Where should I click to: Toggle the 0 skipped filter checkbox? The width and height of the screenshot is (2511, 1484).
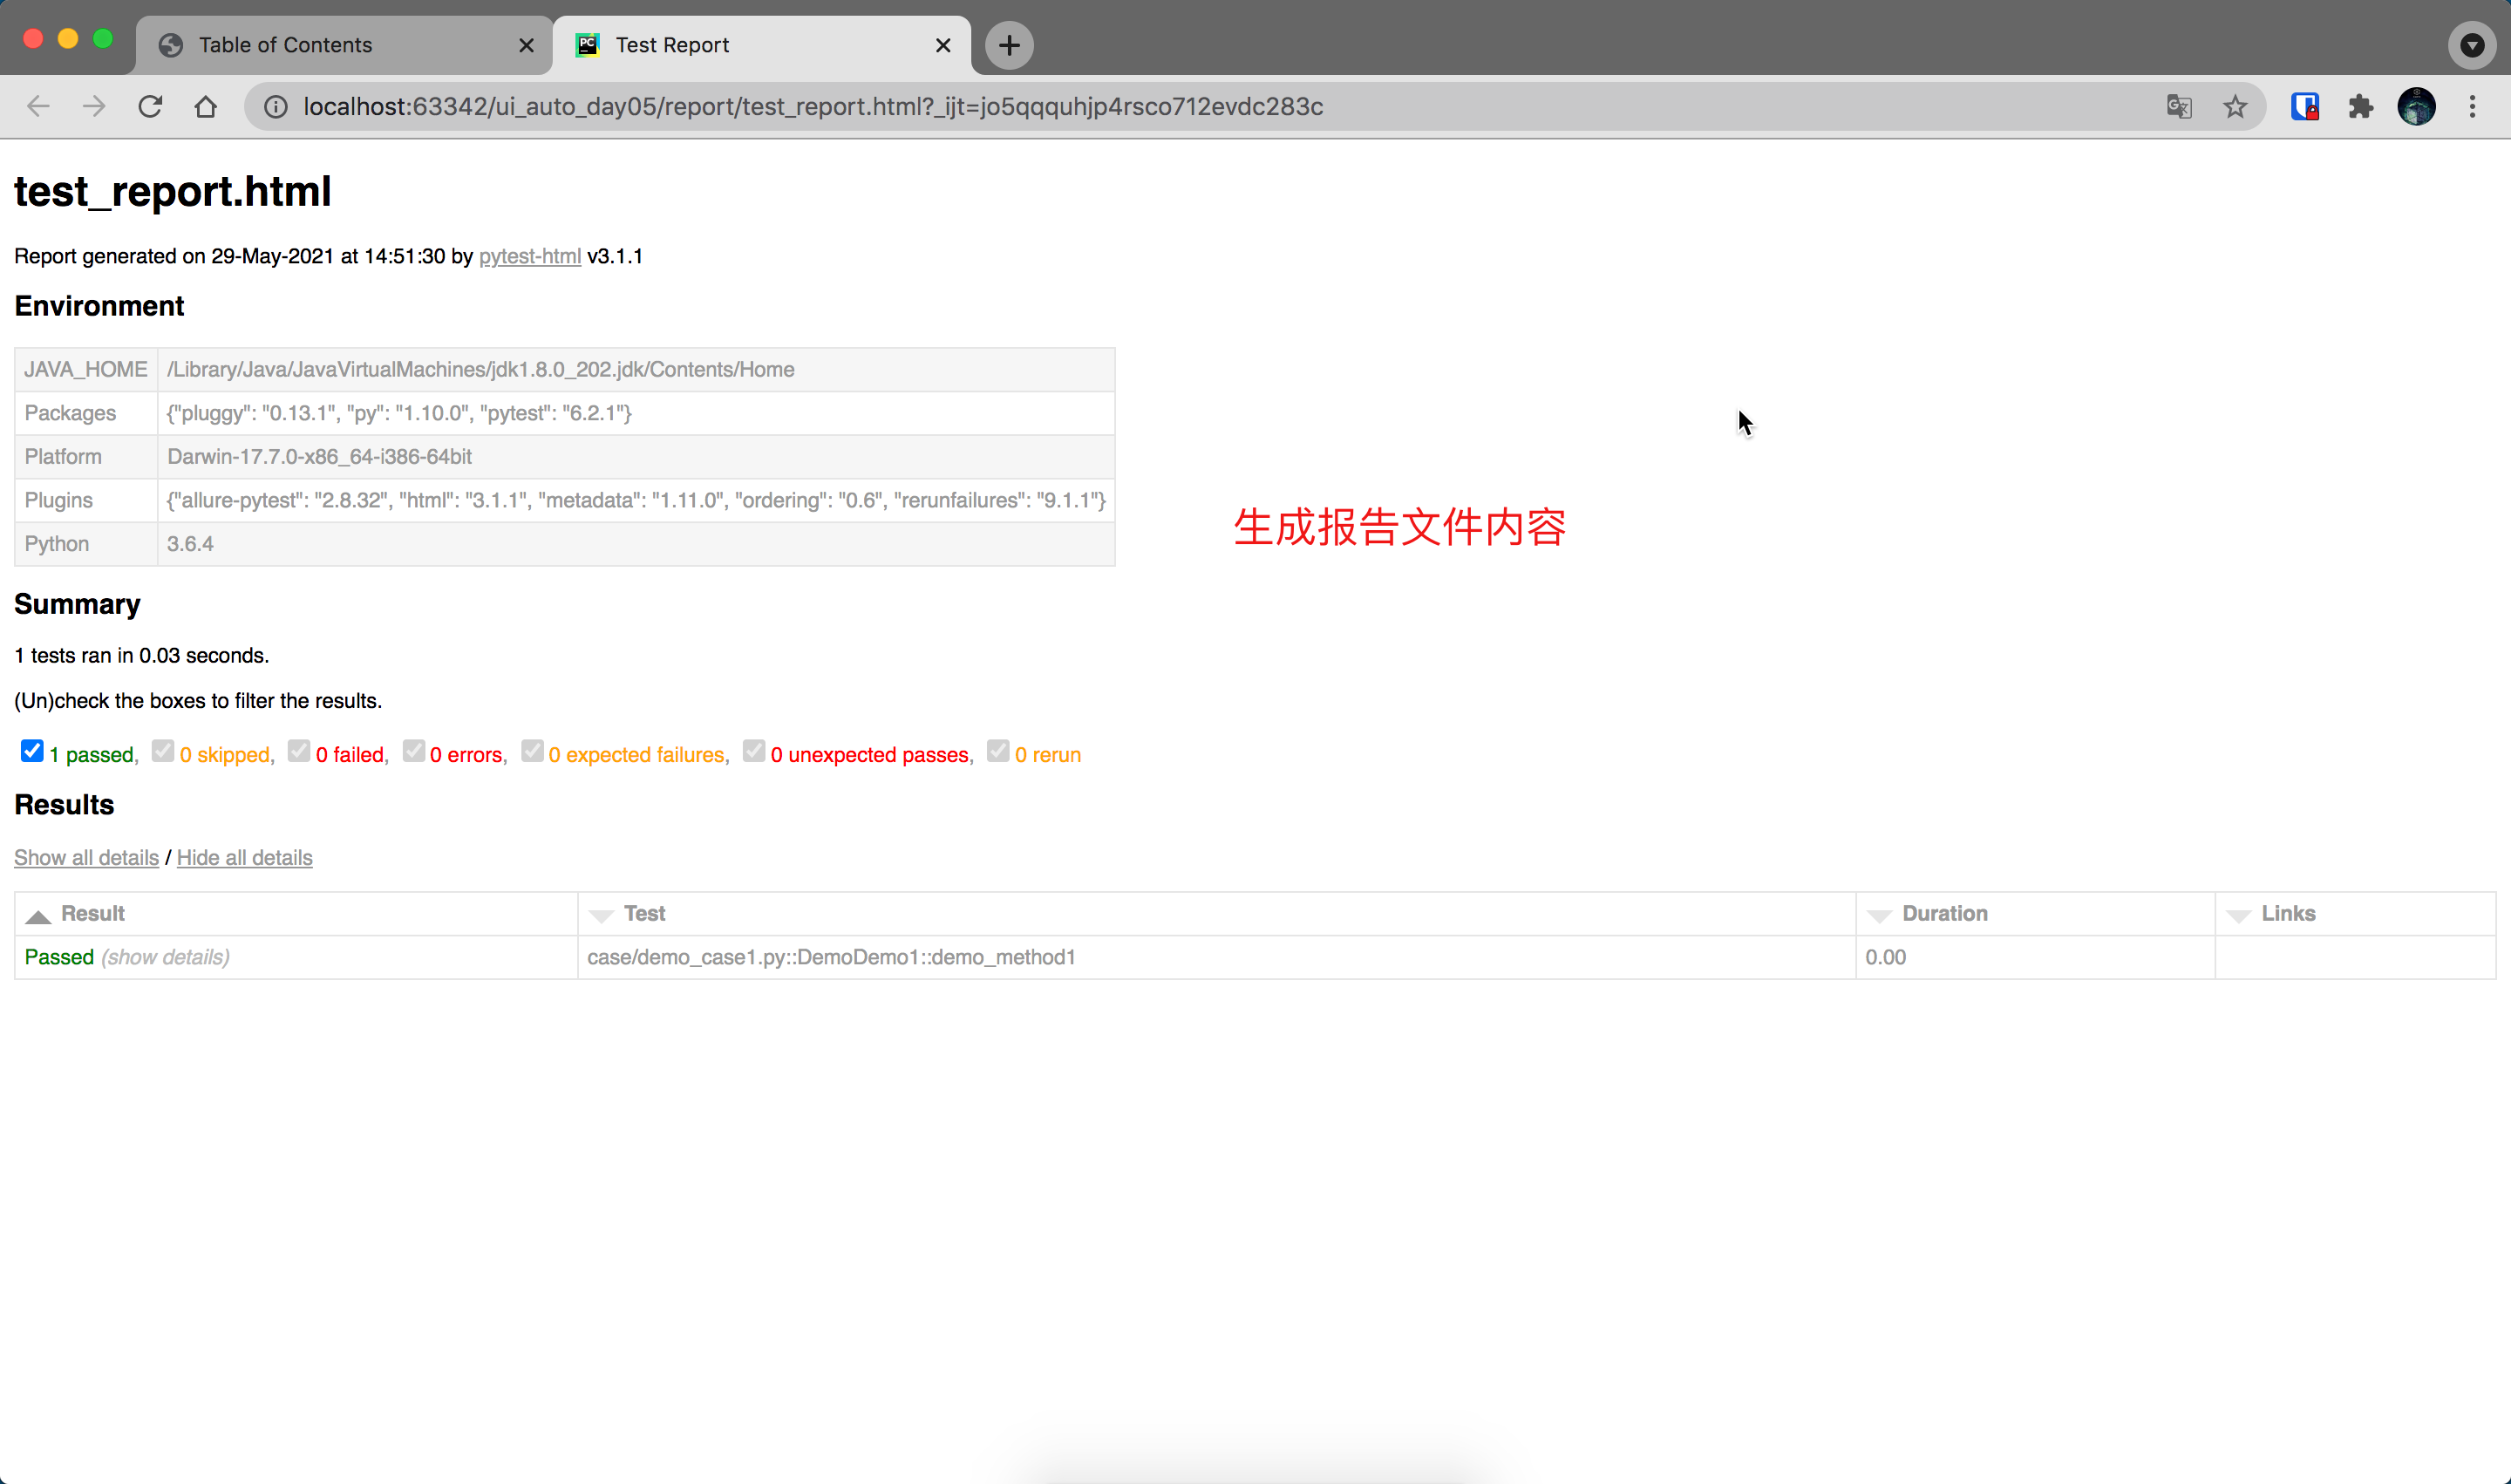click(163, 751)
